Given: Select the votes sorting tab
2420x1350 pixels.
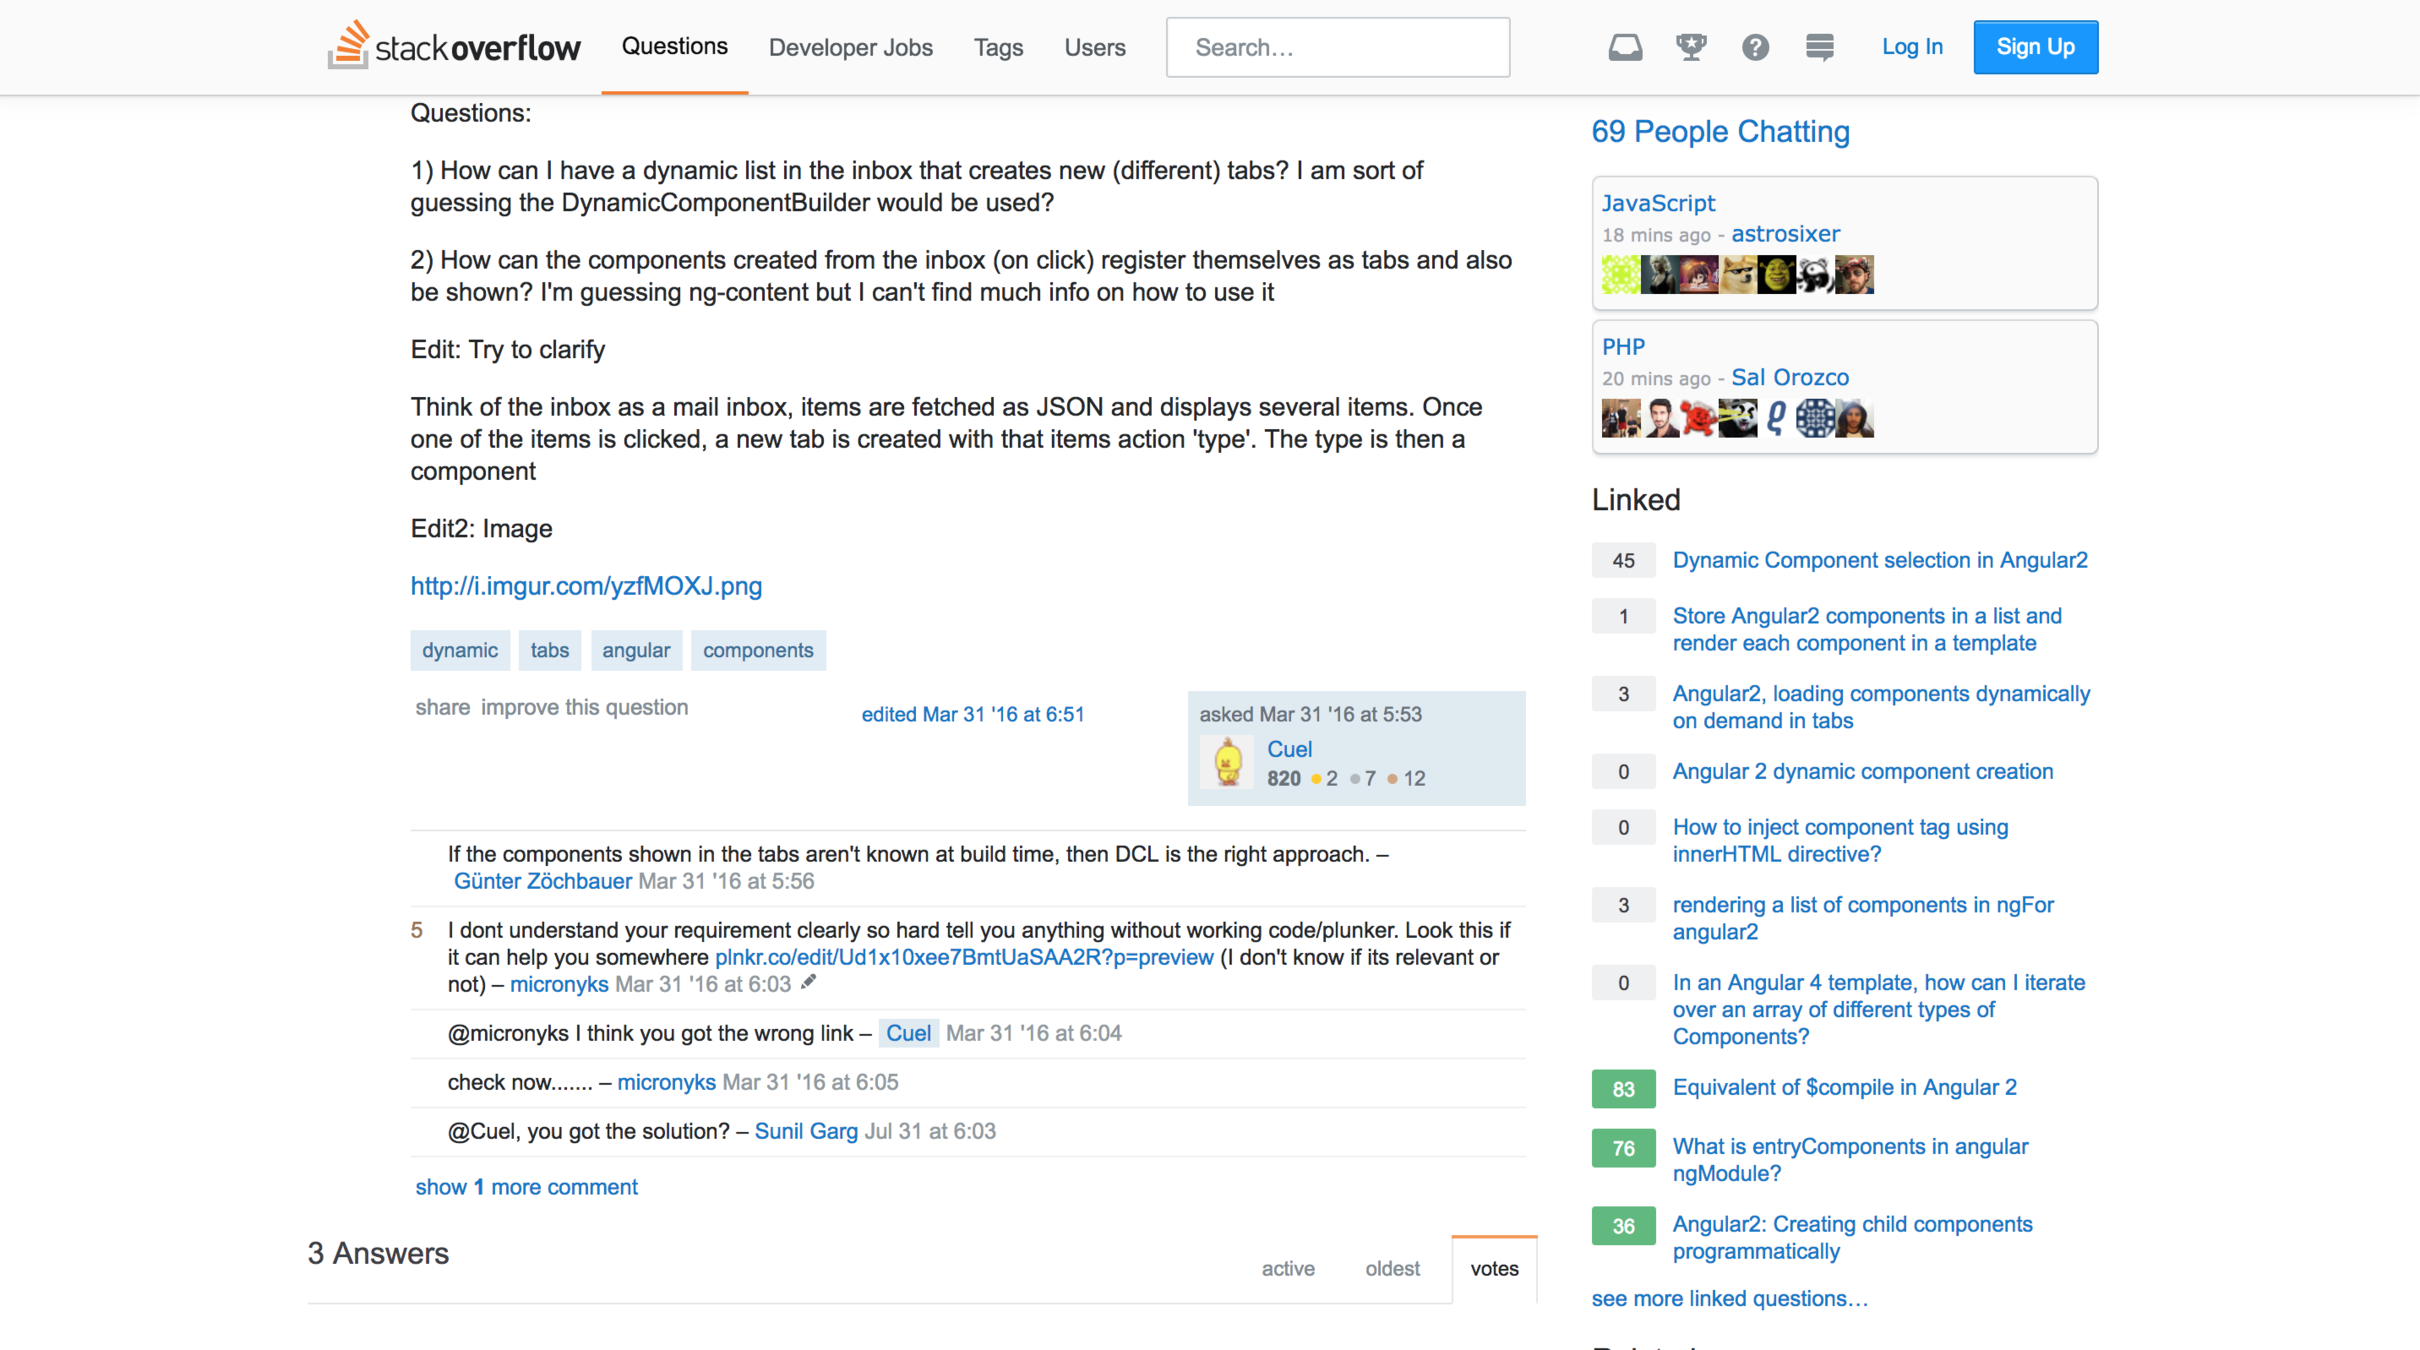Looking at the screenshot, I should 1494,1268.
